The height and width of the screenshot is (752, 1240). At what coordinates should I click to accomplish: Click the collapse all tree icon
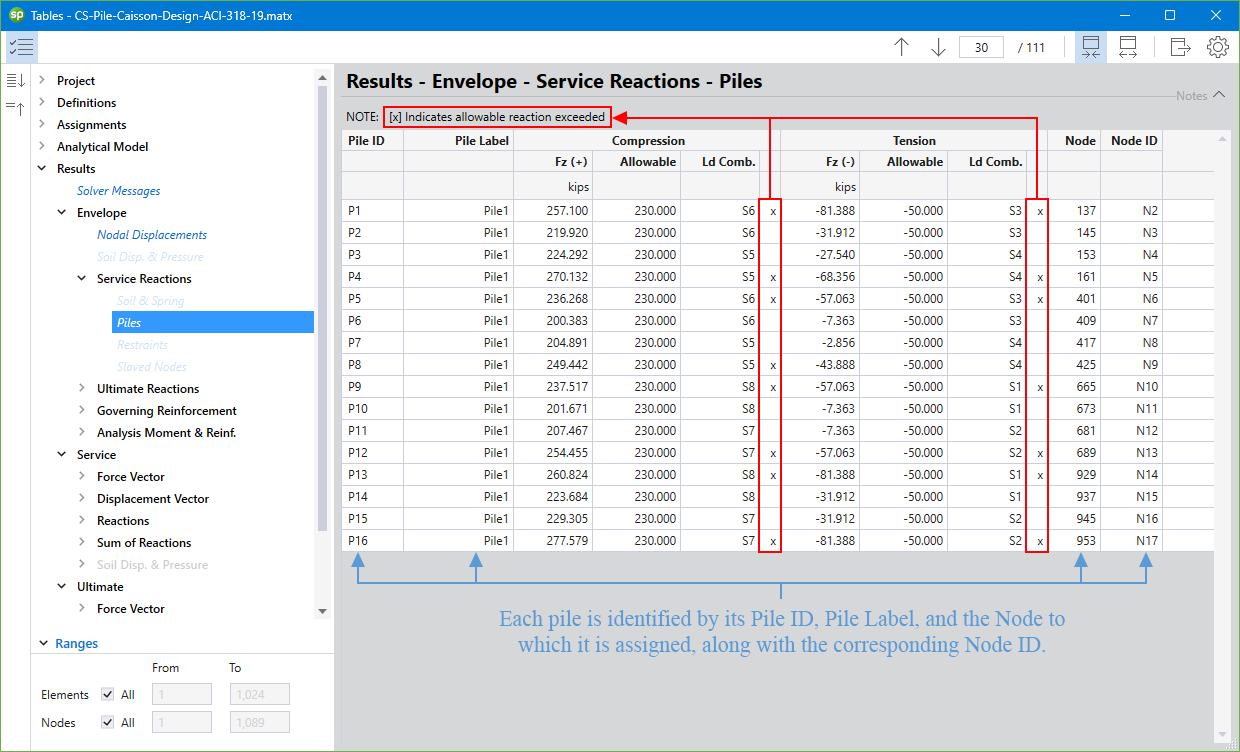(x=15, y=107)
